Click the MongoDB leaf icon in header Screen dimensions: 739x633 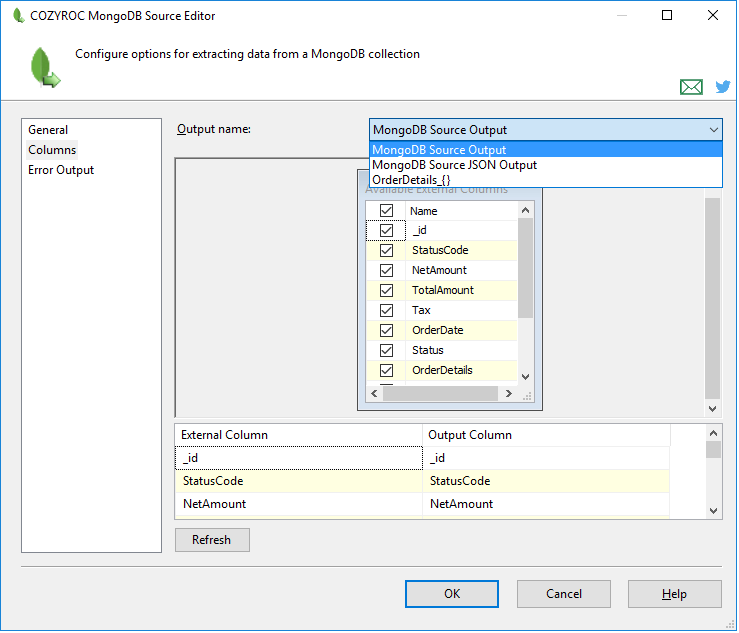[44, 67]
